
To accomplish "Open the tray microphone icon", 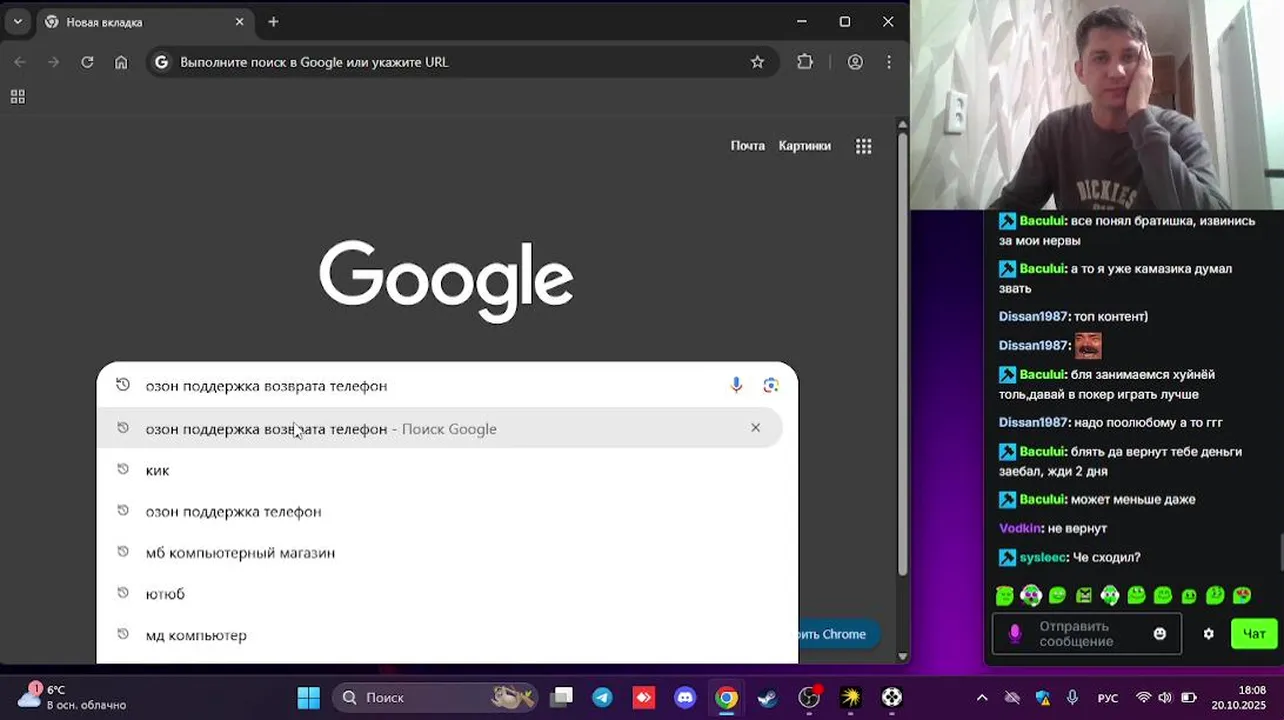I will [1072, 697].
